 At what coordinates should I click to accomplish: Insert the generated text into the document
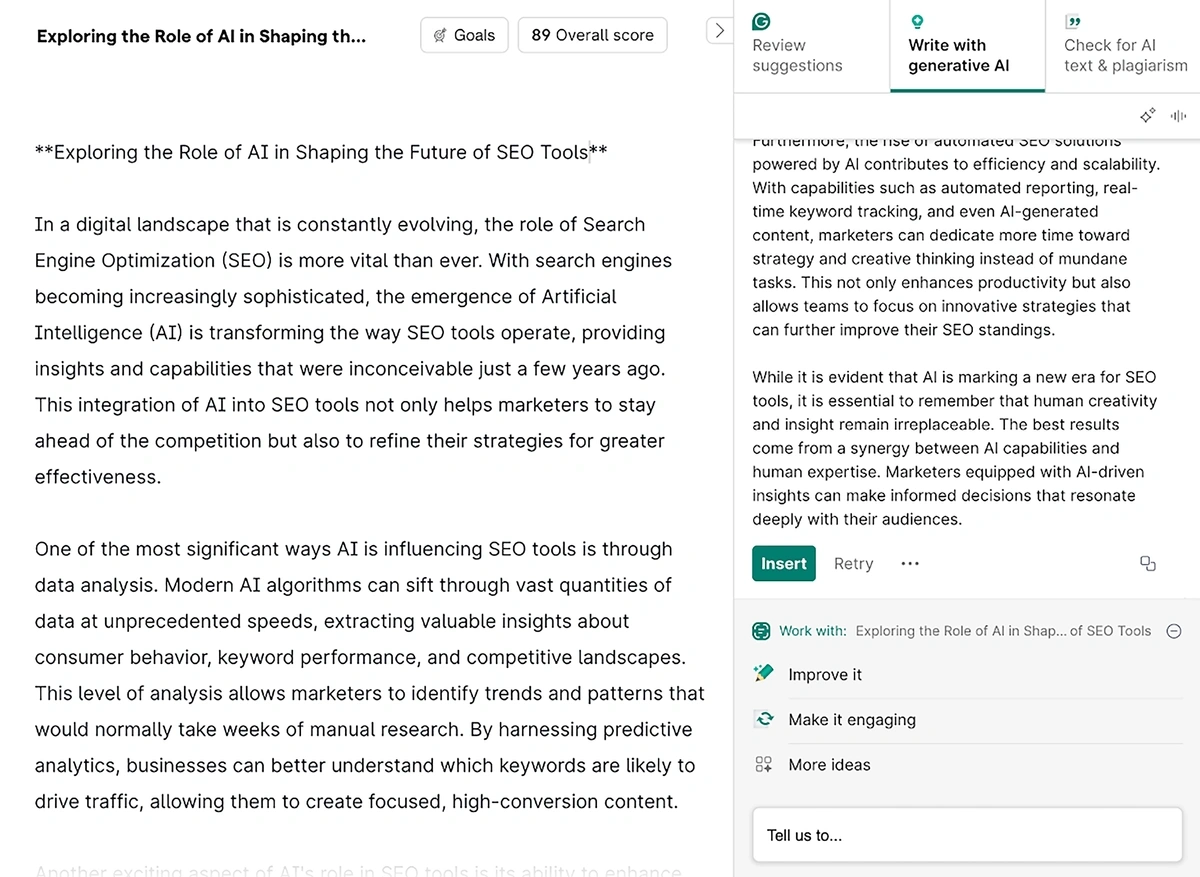[x=784, y=564]
